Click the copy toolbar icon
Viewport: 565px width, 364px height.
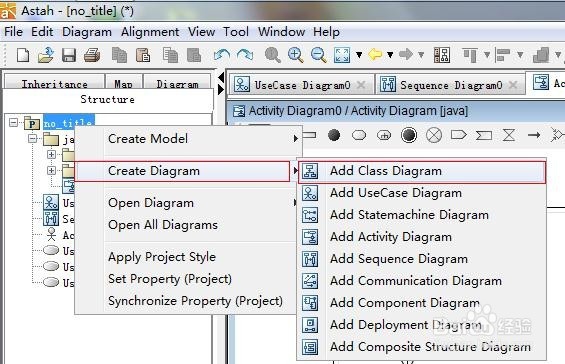[x=119, y=55]
